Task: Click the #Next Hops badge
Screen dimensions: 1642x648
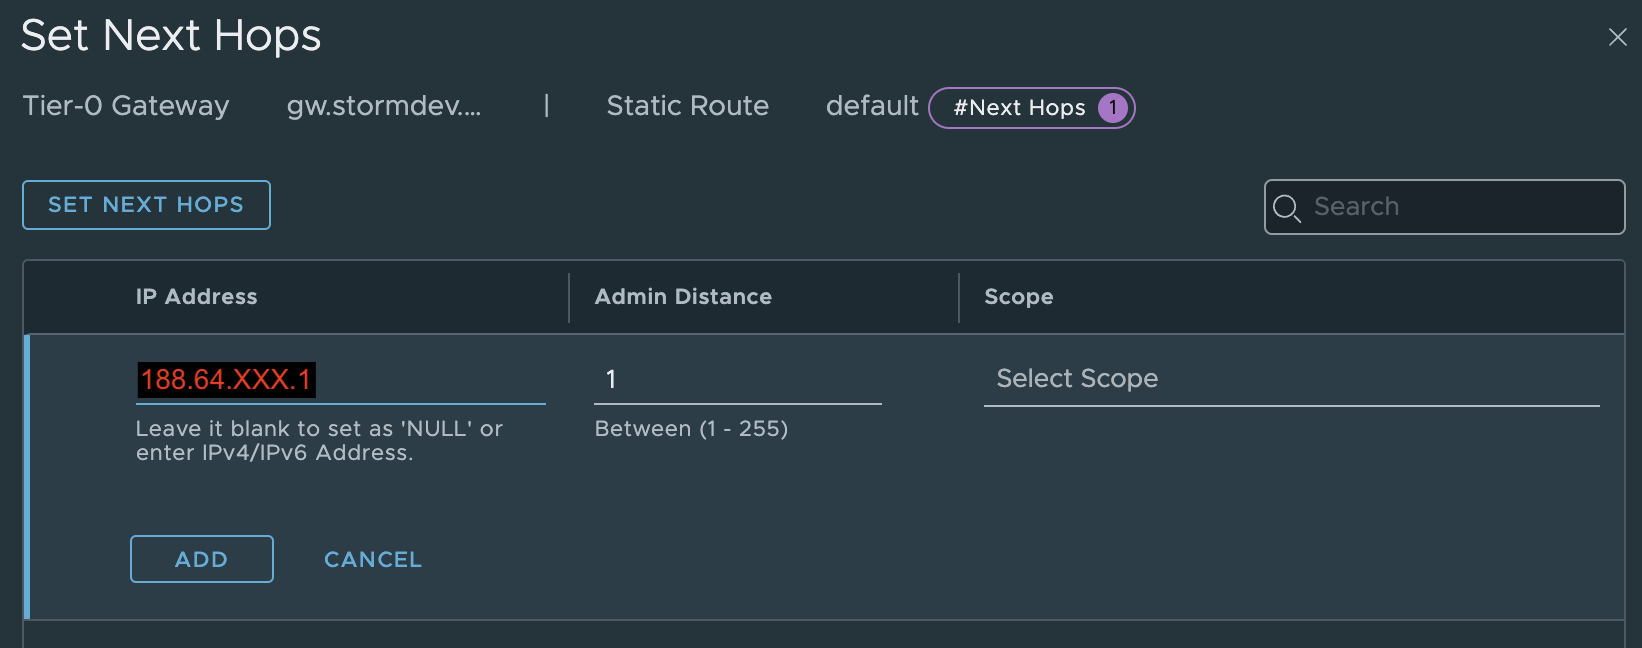Action: pos(1019,108)
